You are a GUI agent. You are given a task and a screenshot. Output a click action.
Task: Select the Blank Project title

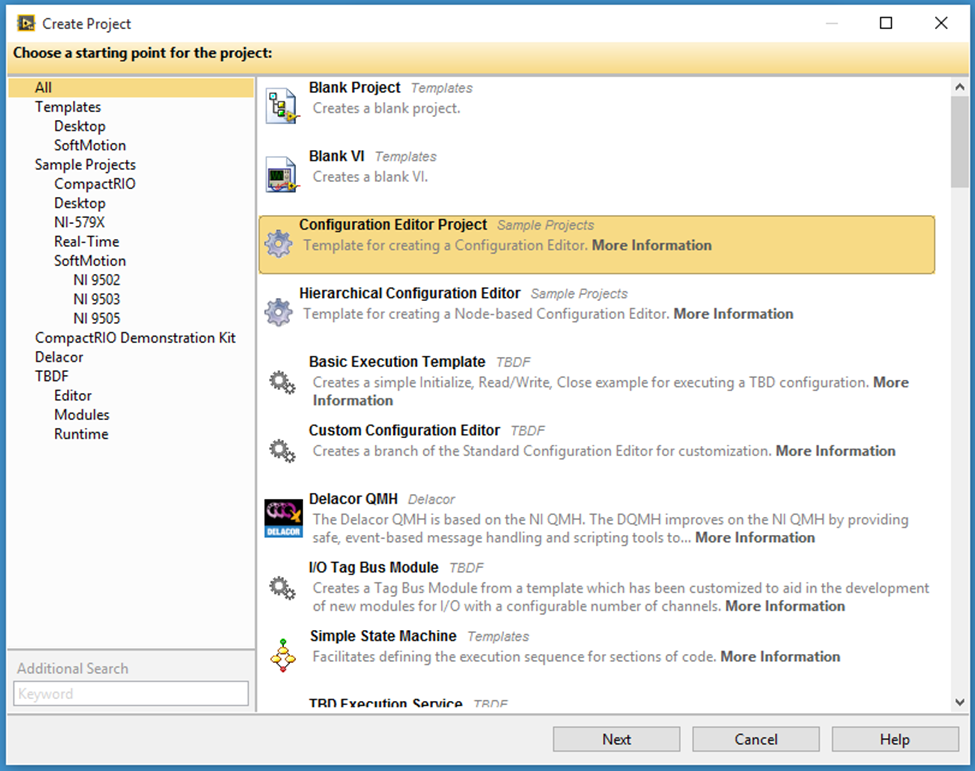[x=354, y=88]
